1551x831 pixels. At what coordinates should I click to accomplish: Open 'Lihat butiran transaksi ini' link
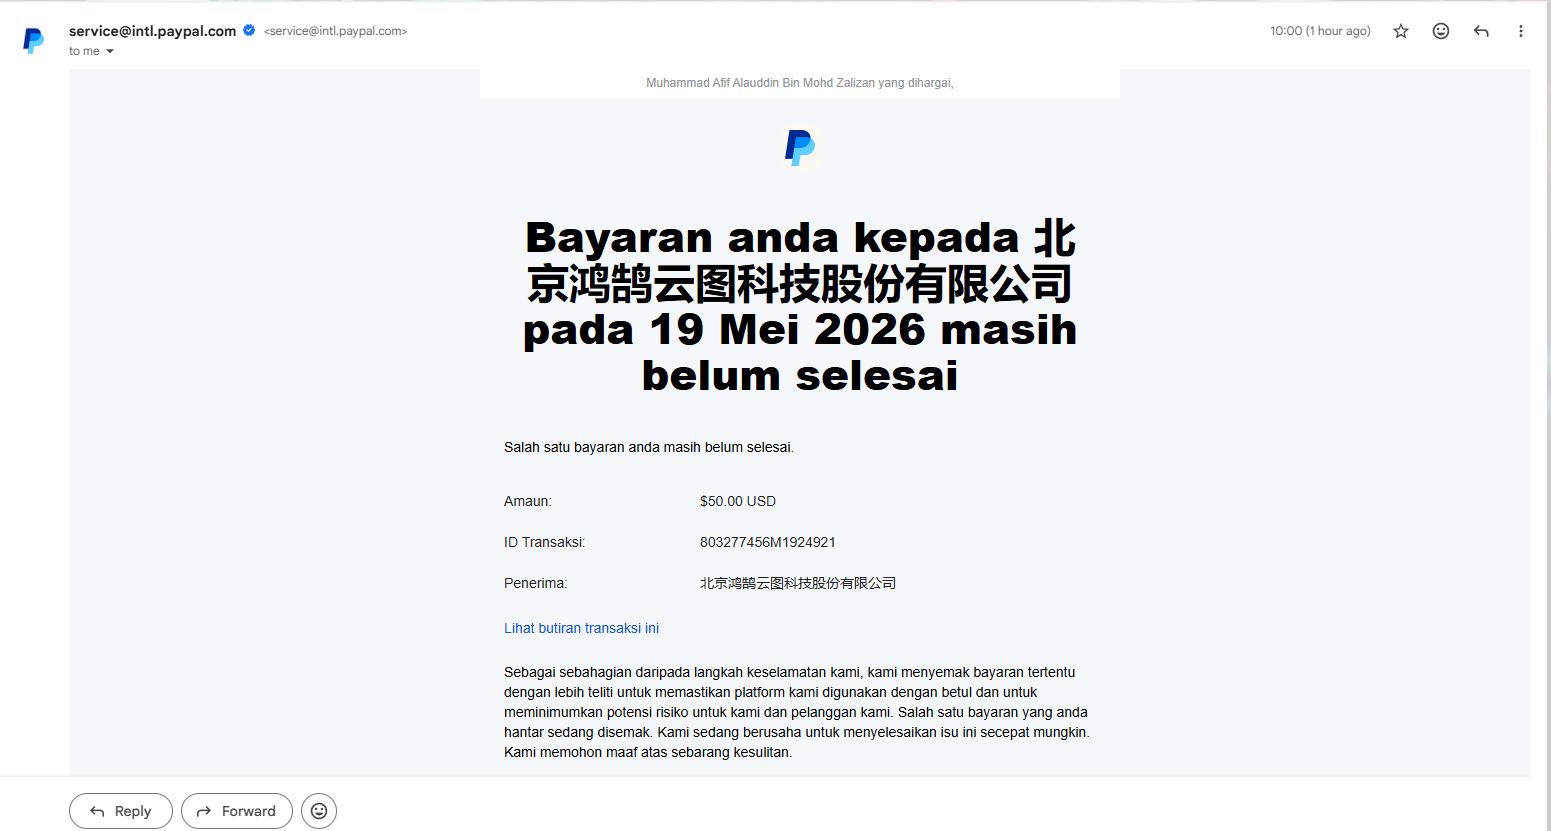(x=581, y=628)
